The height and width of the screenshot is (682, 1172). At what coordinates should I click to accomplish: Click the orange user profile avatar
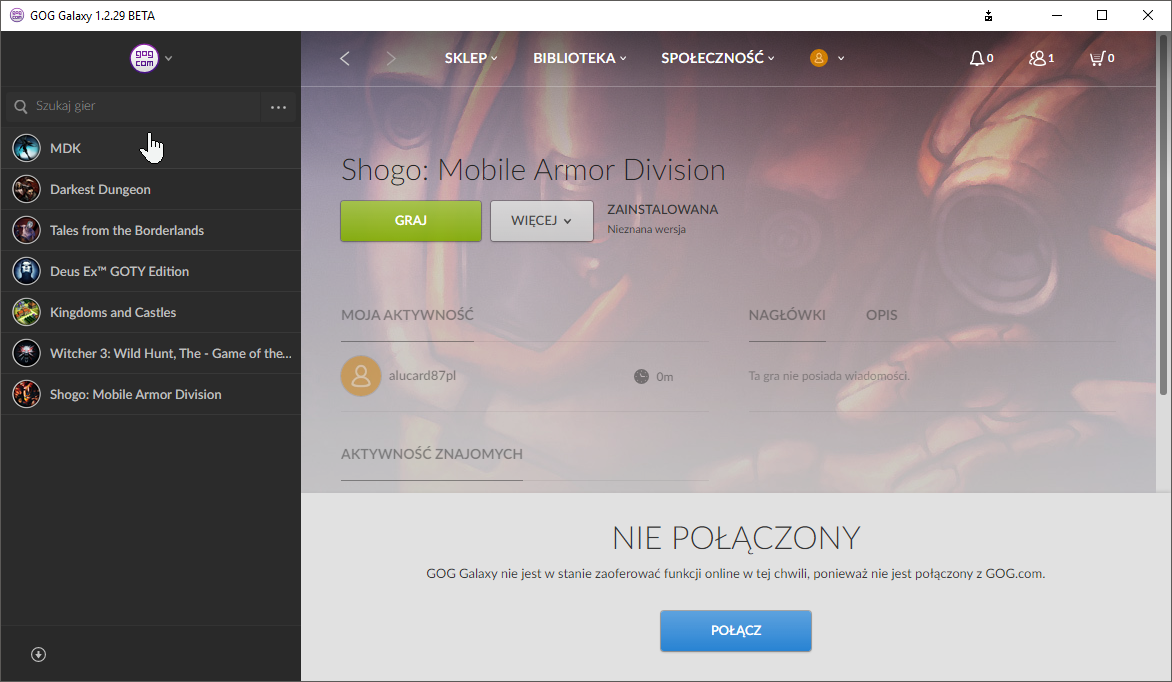point(819,58)
